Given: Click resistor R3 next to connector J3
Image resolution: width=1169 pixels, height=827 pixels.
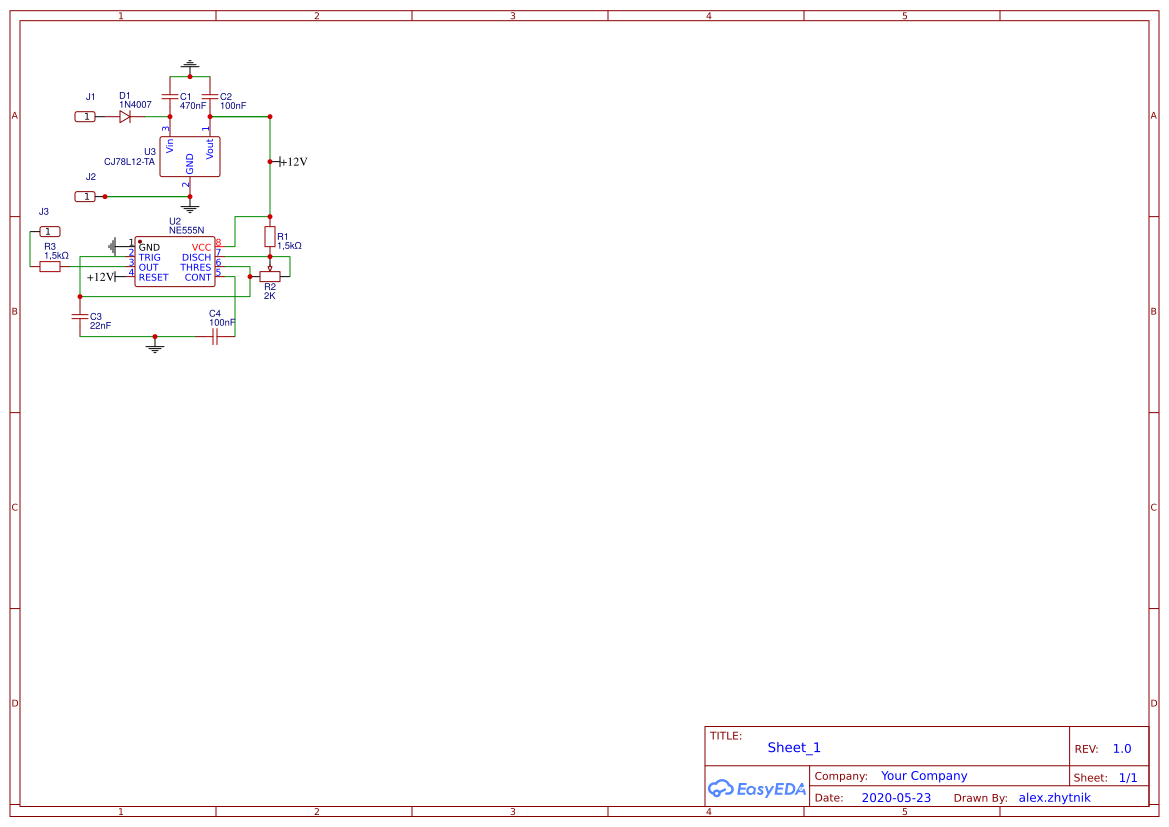Looking at the screenshot, I should pyautogui.click(x=48, y=265).
